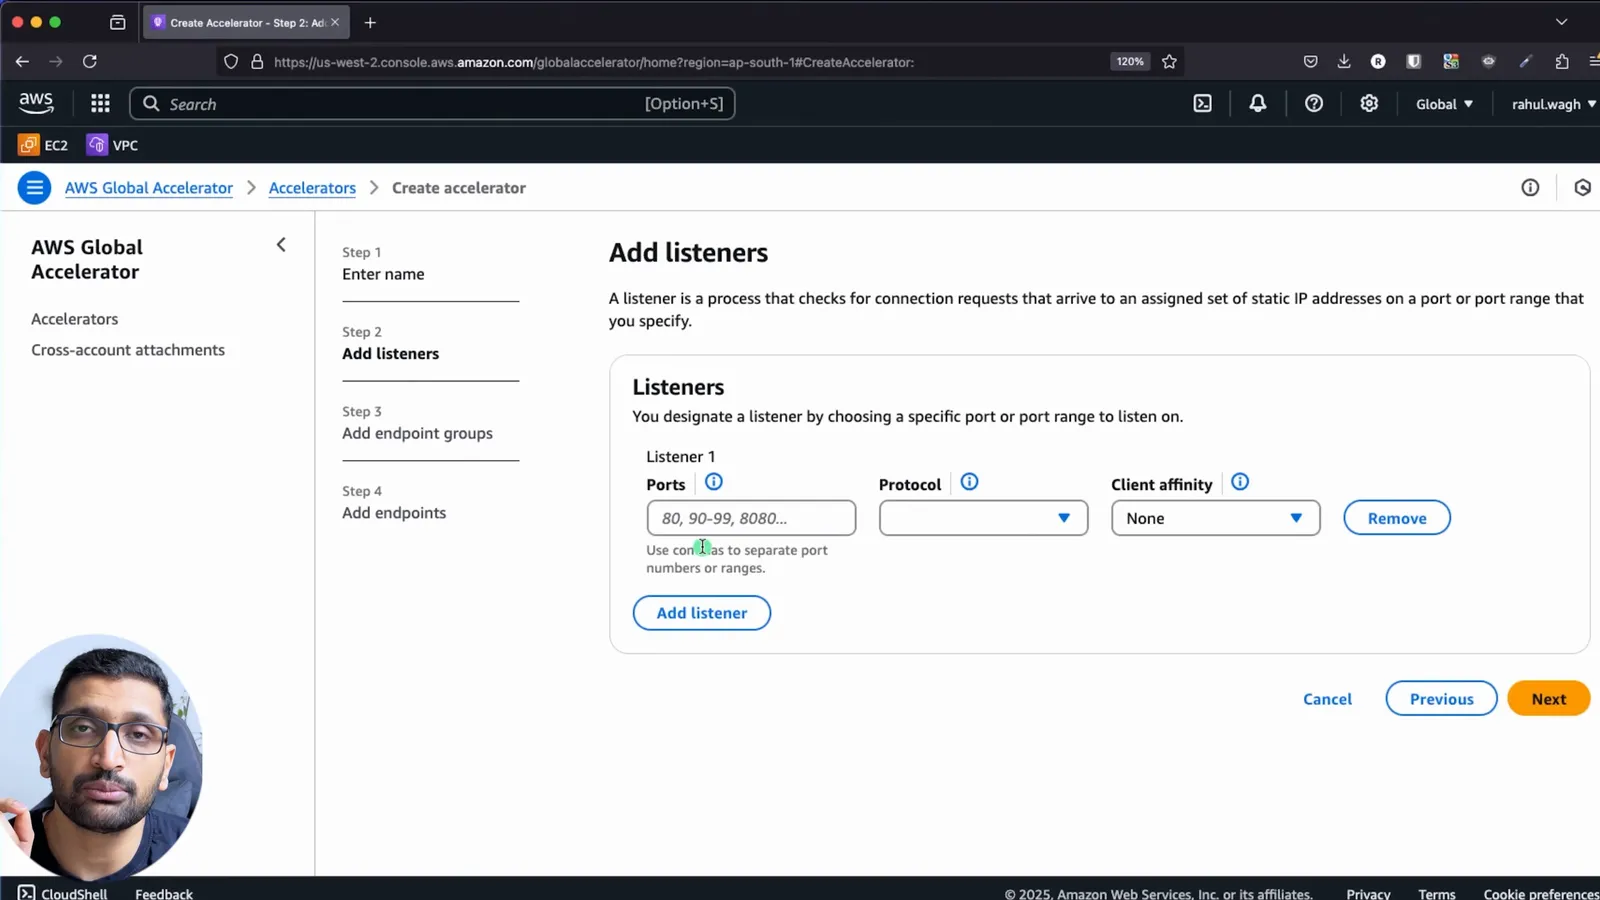This screenshot has height=900, width=1600.
Task: Click the Pocket save icon in toolbar
Action: pyautogui.click(x=1310, y=61)
